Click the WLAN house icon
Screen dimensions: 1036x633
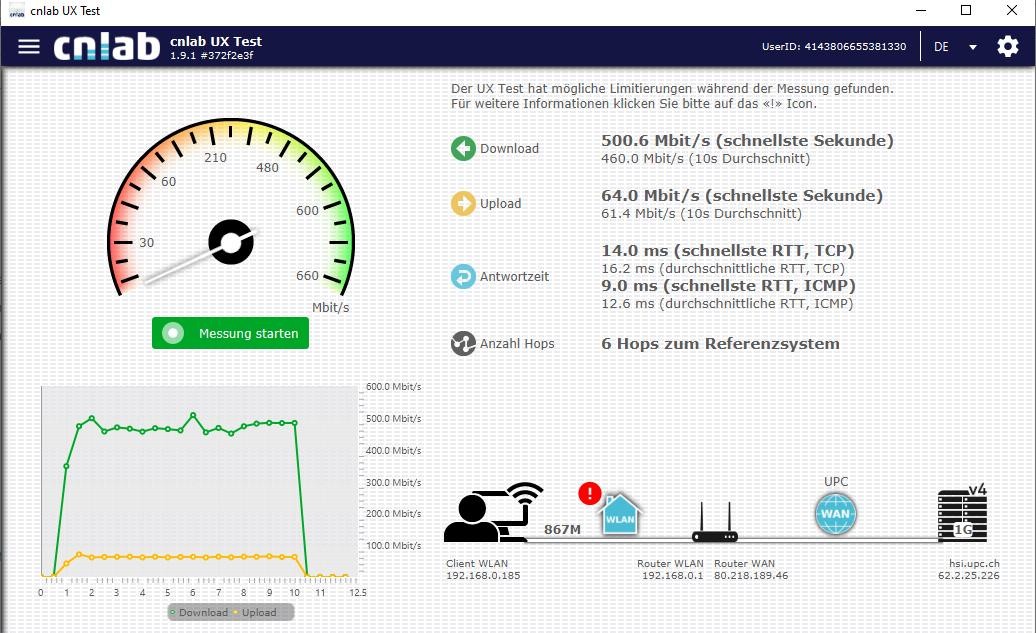click(617, 517)
